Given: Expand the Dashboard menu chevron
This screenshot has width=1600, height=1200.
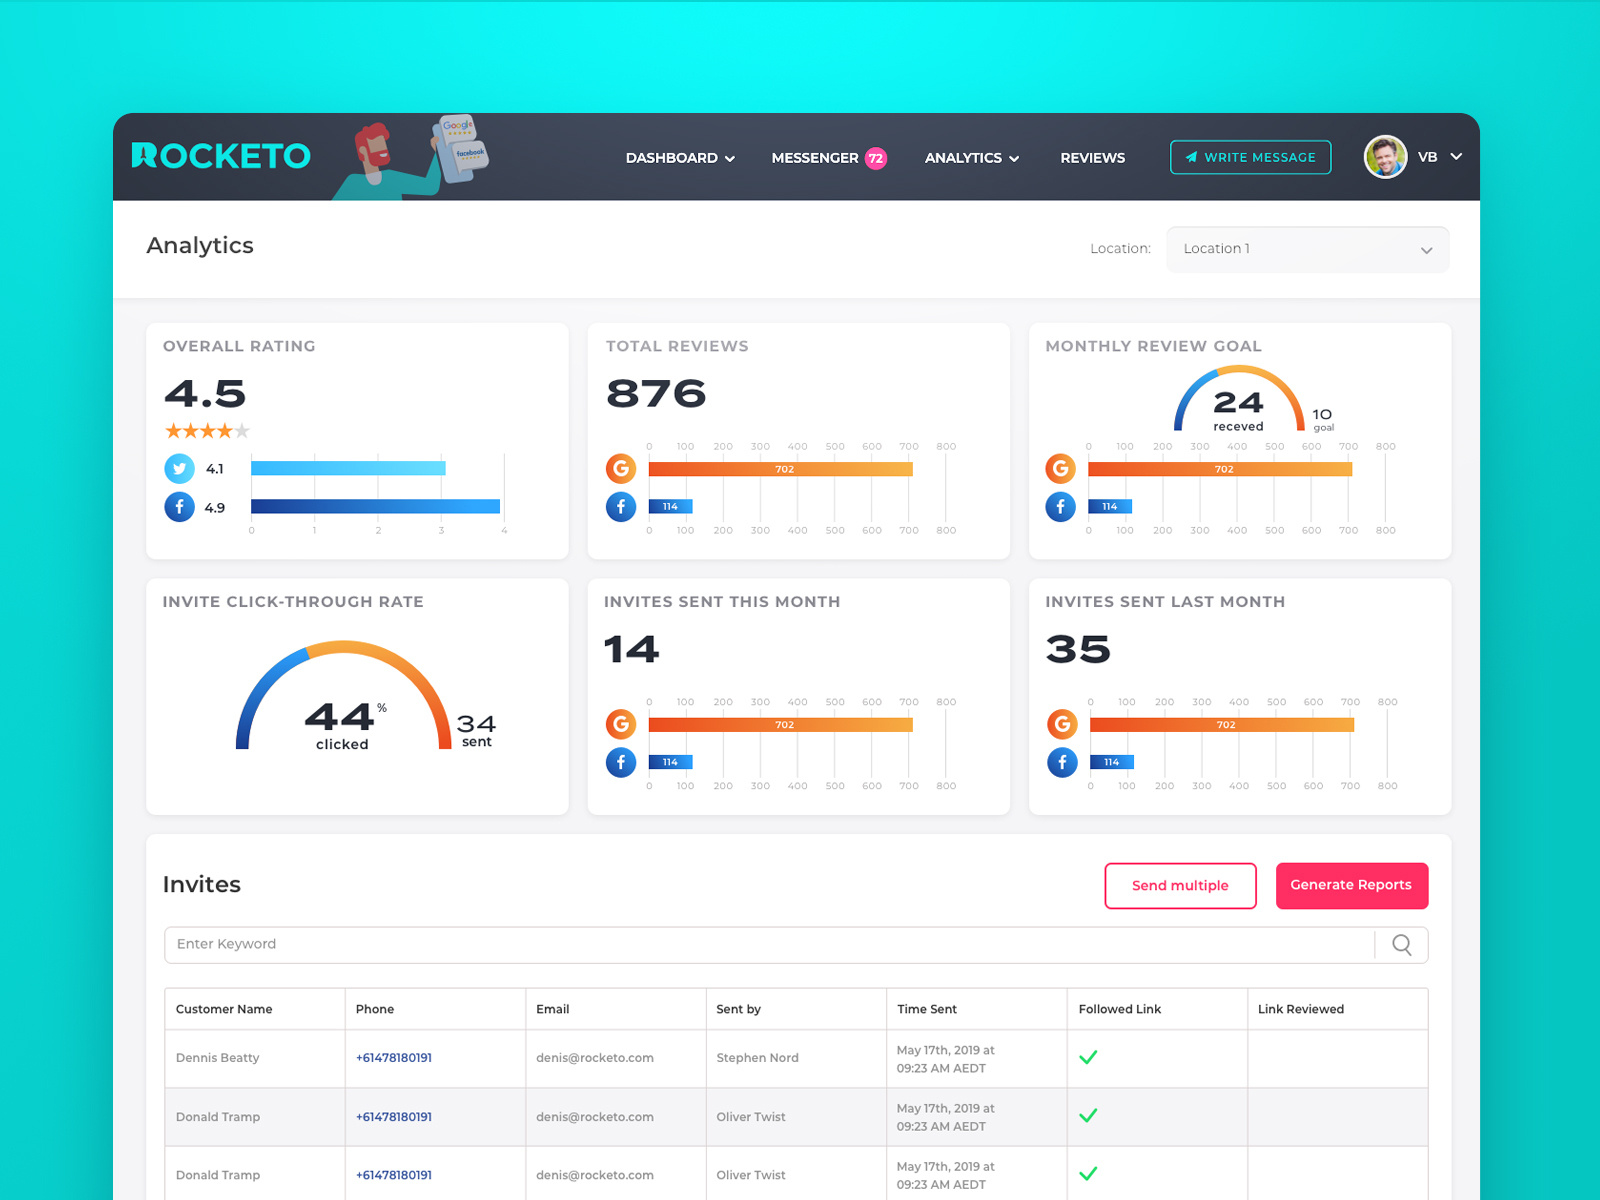Looking at the screenshot, I should pyautogui.click(x=730, y=158).
